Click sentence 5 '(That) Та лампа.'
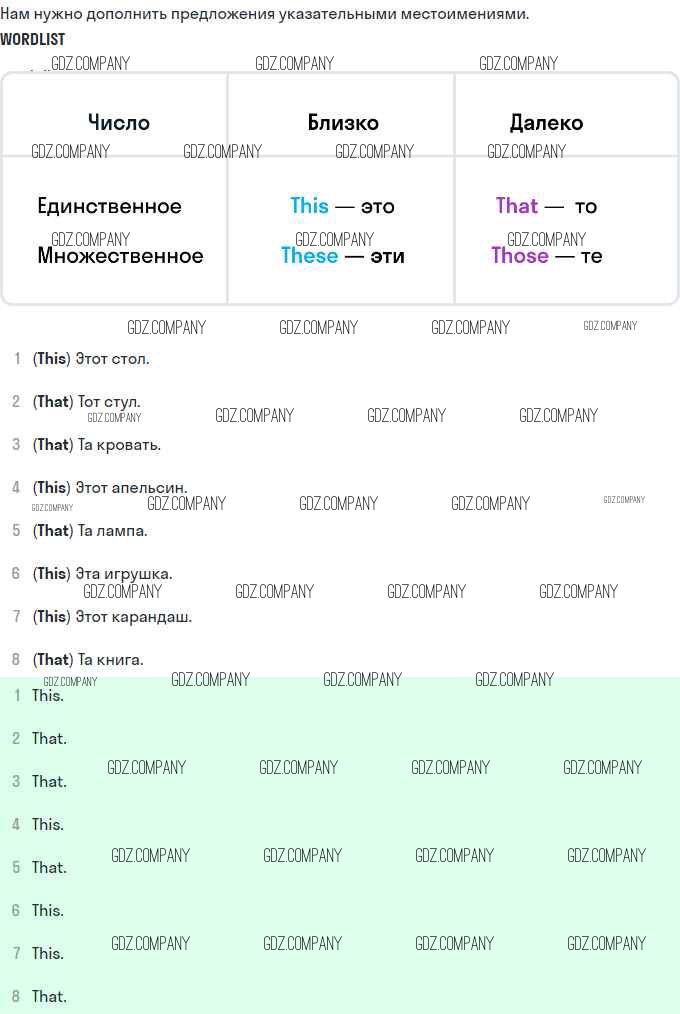This screenshot has height=1014, width=680. 90,531
